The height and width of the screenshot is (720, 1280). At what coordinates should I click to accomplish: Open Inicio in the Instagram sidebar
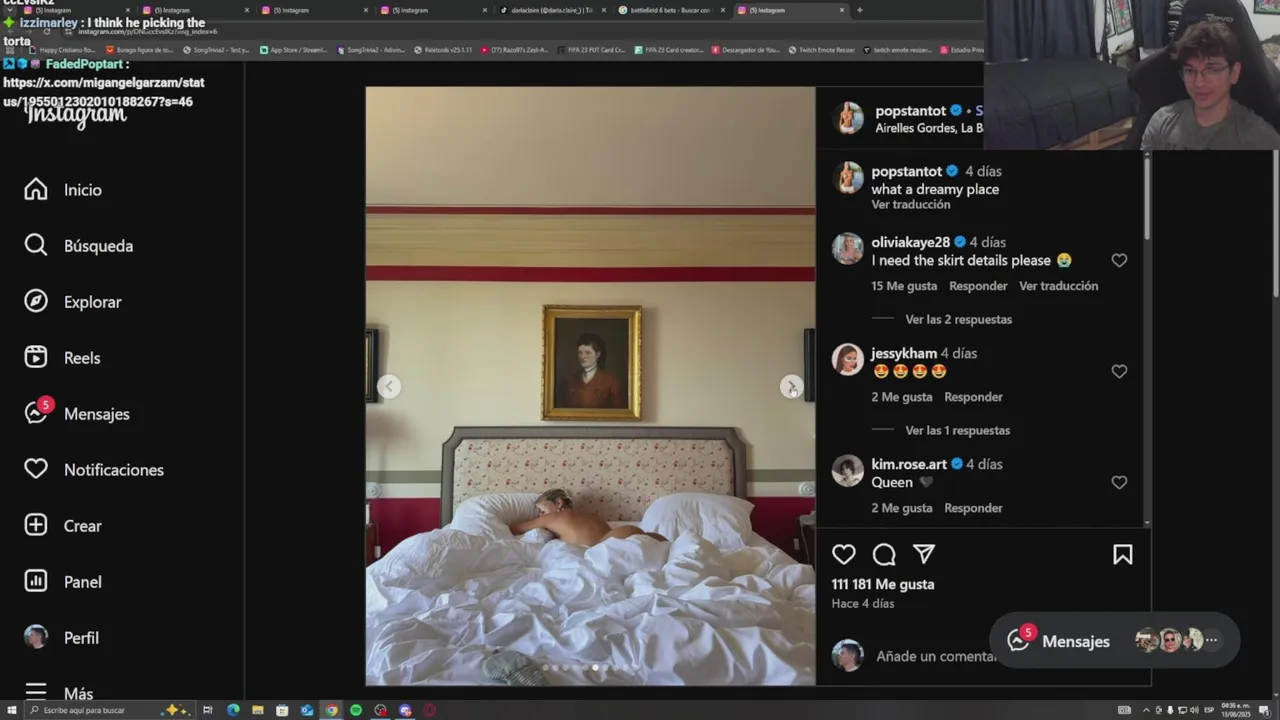coord(64,190)
